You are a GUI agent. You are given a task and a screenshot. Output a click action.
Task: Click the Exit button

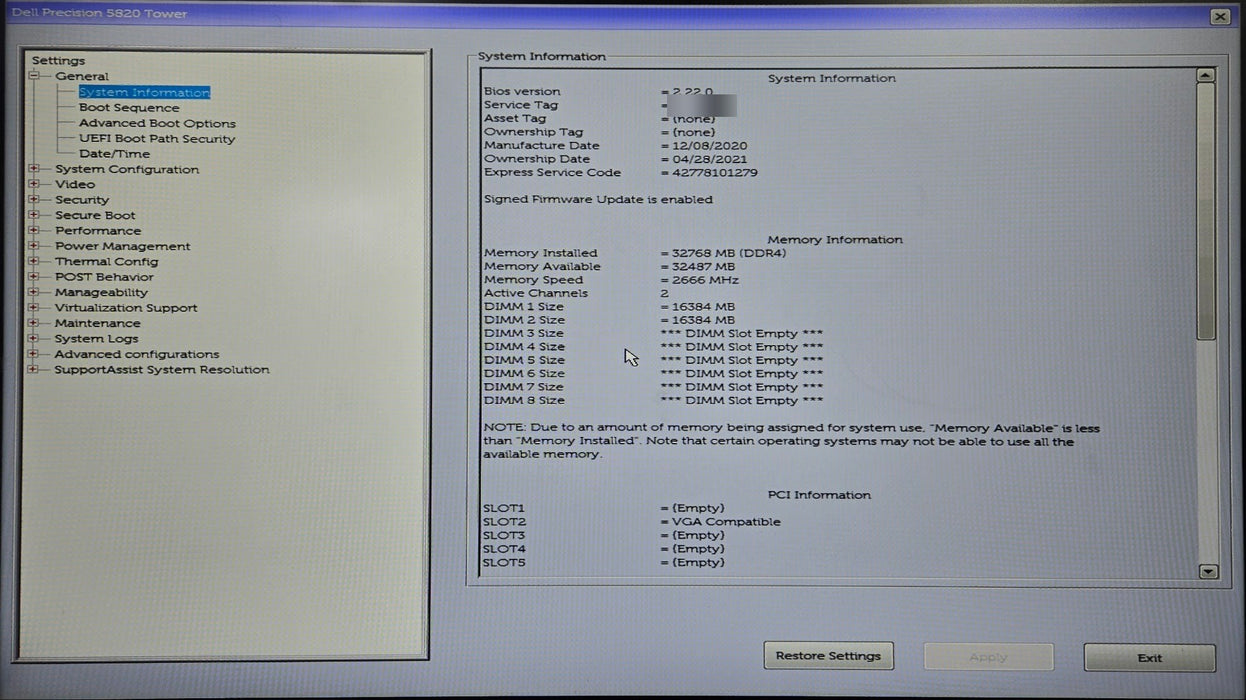pos(1150,657)
